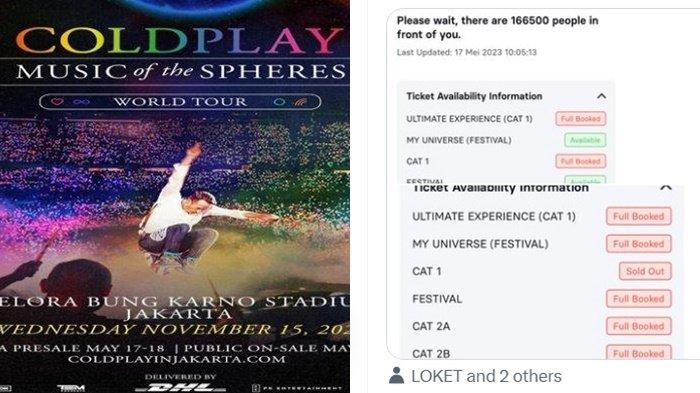Click the upper CAT 1 Full Booked badge
700x393 pixels.
point(580,161)
